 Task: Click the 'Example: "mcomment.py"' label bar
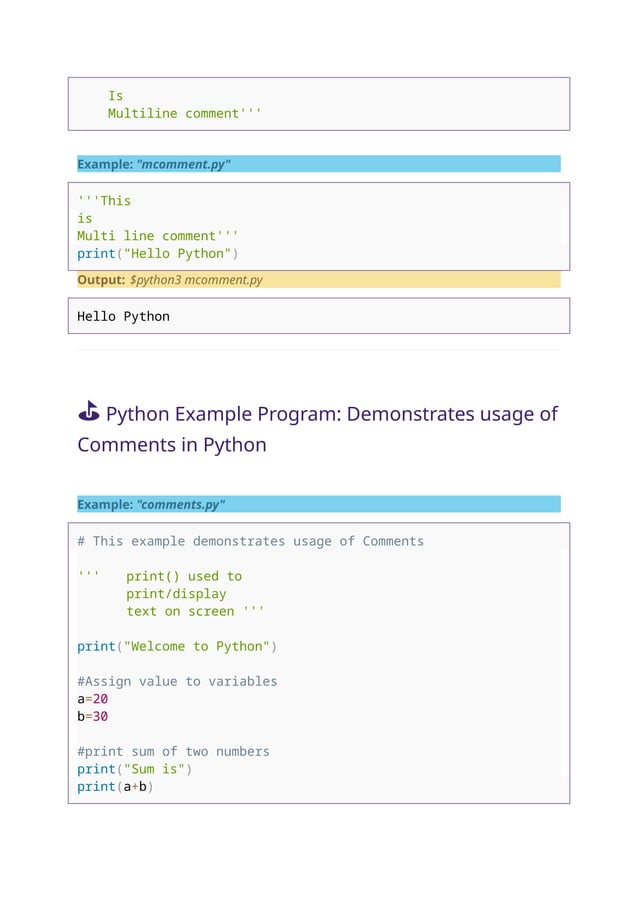[319, 164]
